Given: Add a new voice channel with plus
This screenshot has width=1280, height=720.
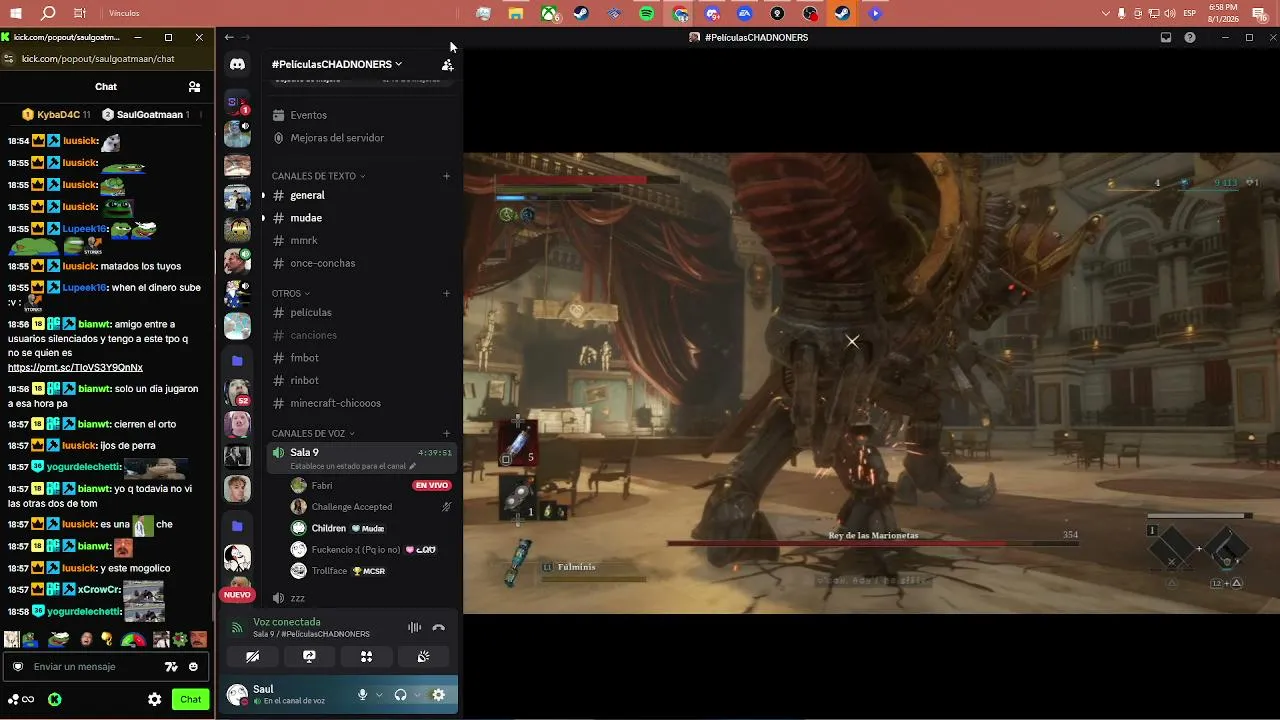Looking at the screenshot, I should tap(447, 434).
